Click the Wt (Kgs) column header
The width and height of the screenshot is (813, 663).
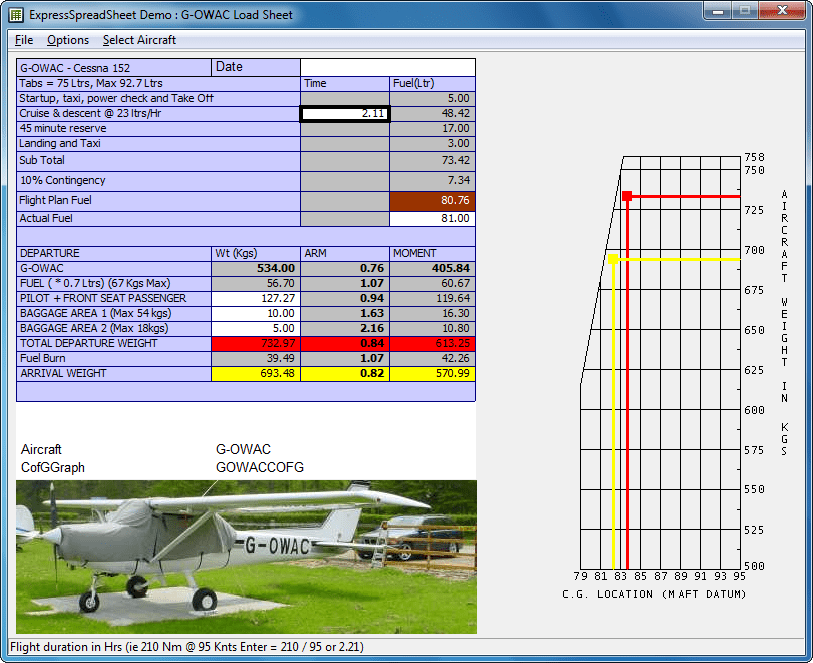[256, 253]
